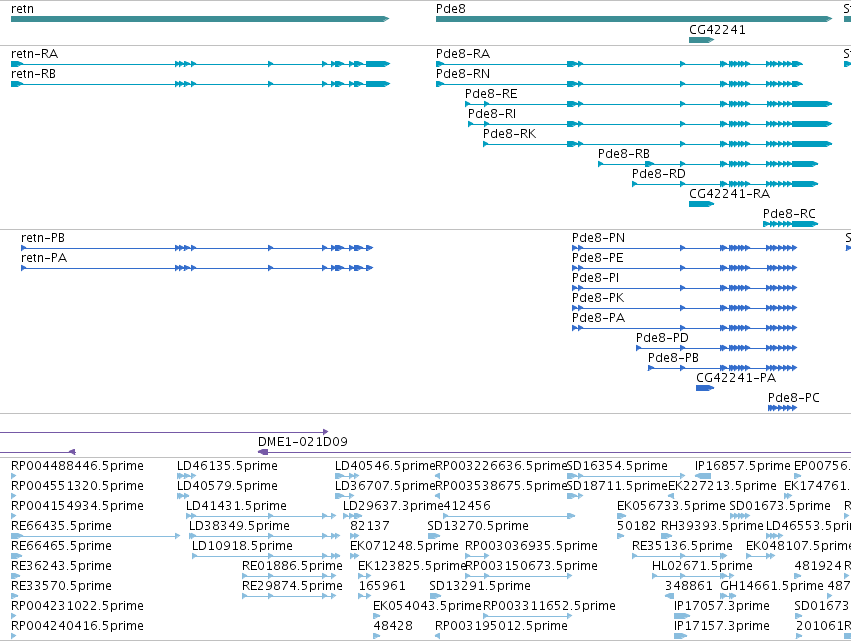Image resolution: width=851 pixels, height=641 pixels.
Task: Select EST EK054043.5prime
Action: pos(428,606)
